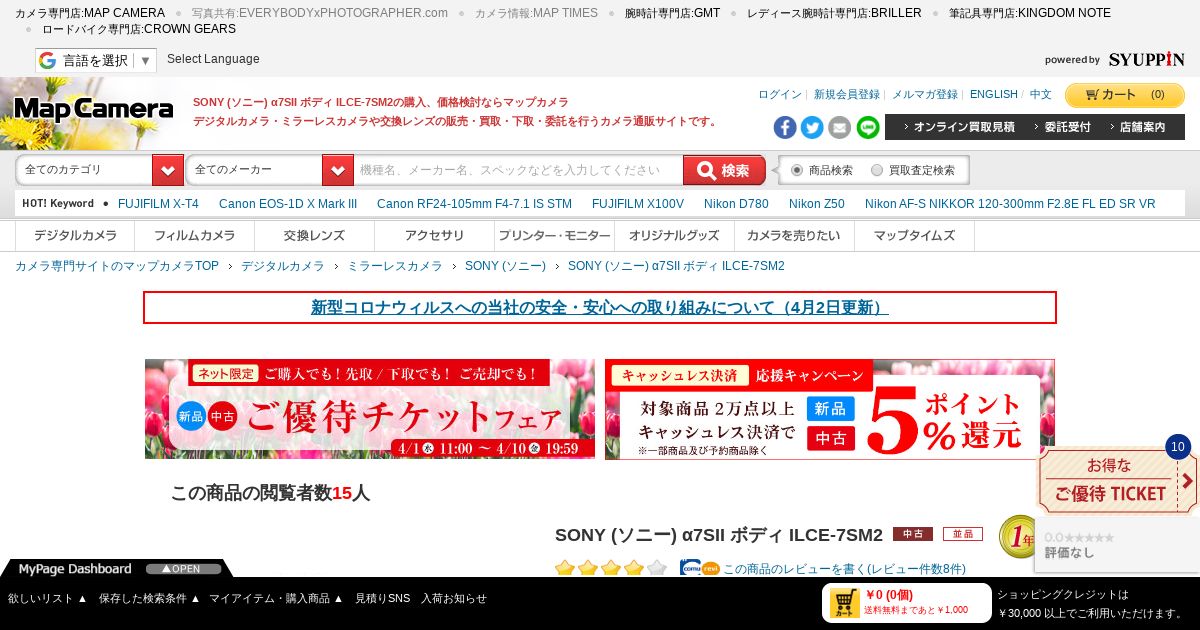Click the bottom bar shopping cart icon
The image size is (1200, 630).
pyautogui.click(x=844, y=602)
